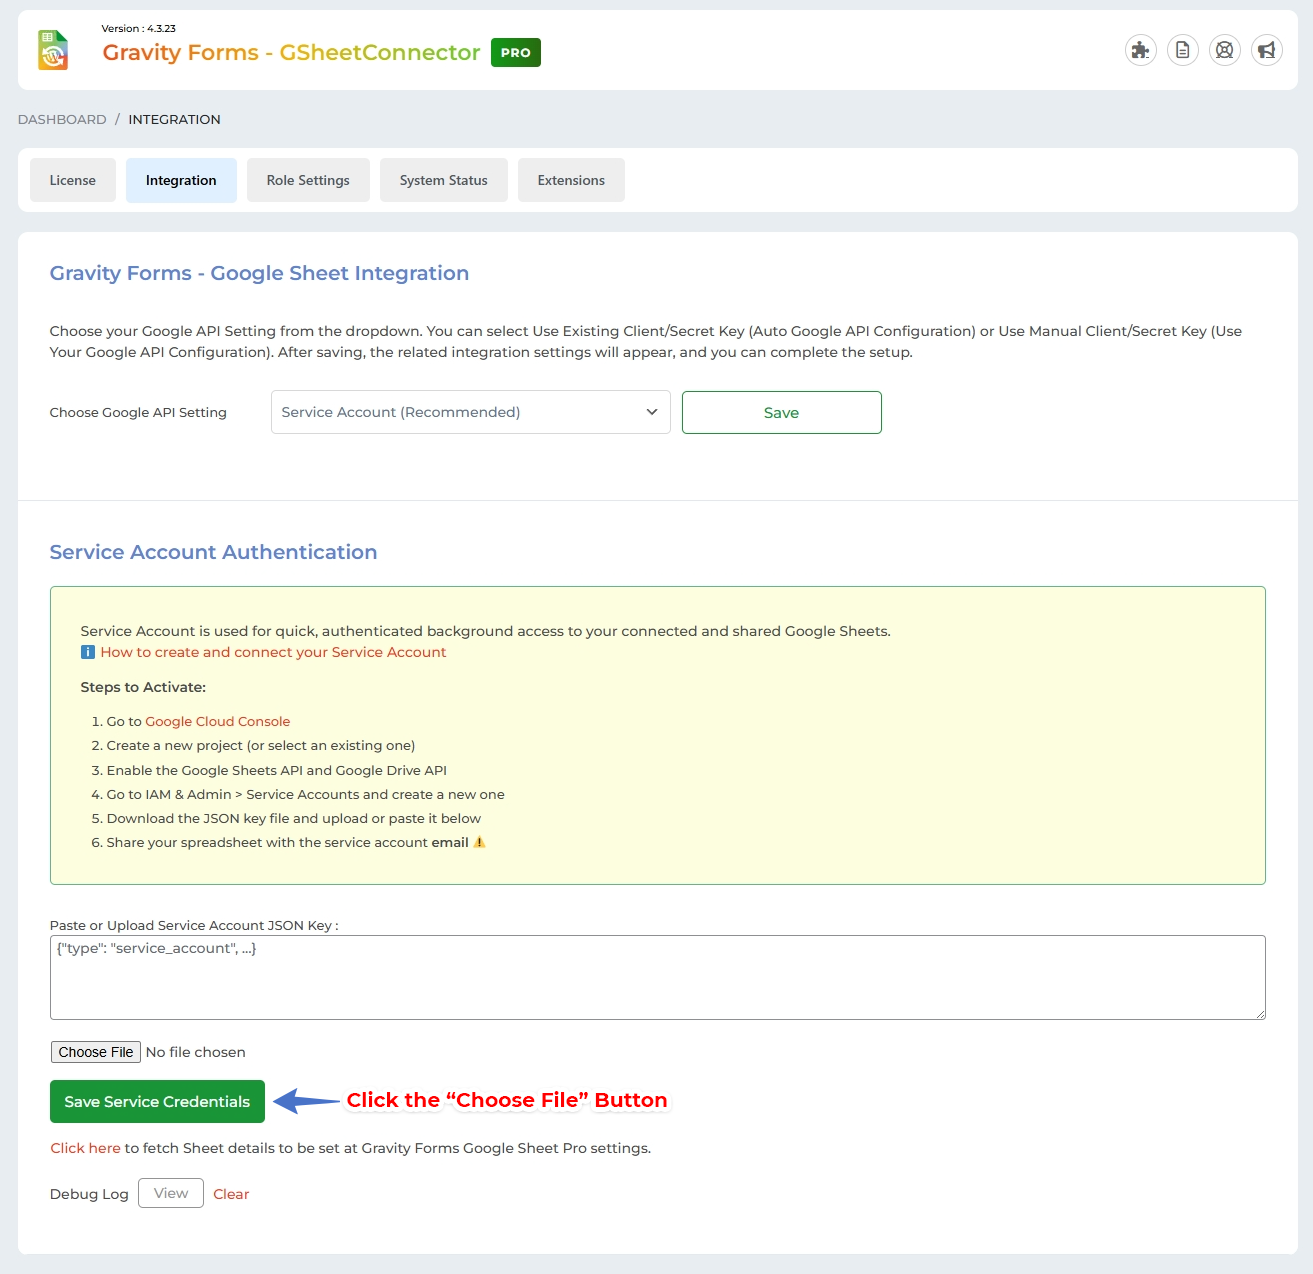Switch to the License tab
Image resolution: width=1313 pixels, height=1274 pixels.
pyautogui.click(x=72, y=180)
